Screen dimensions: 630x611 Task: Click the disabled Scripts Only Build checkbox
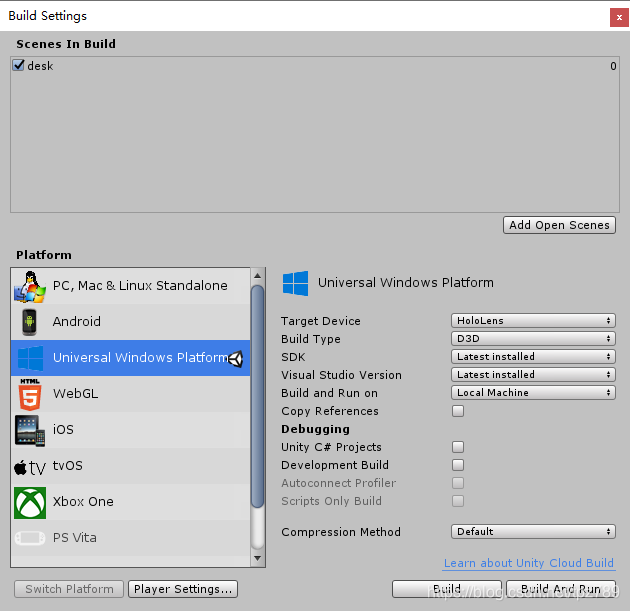pyautogui.click(x=458, y=501)
